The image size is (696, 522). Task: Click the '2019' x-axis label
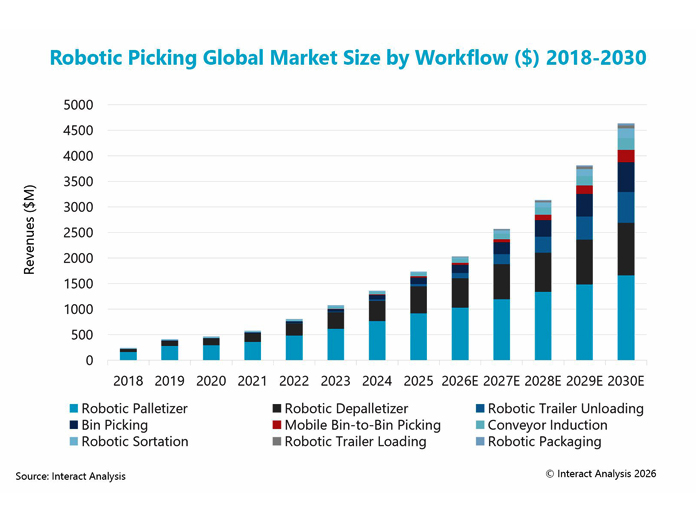(x=170, y=381)
